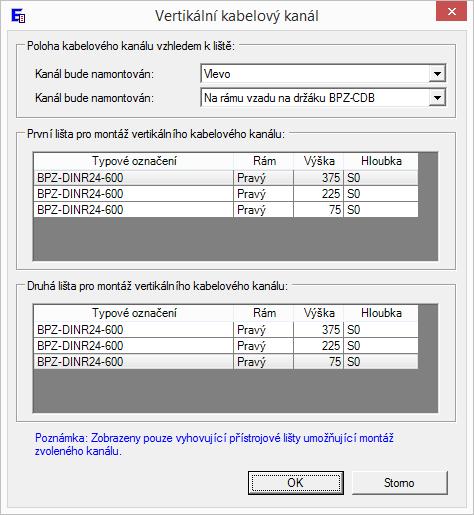Click Rám column header in second table
The width and height of the screenshot is (474, 515).
pyautogui.click(x=264, y=313)
